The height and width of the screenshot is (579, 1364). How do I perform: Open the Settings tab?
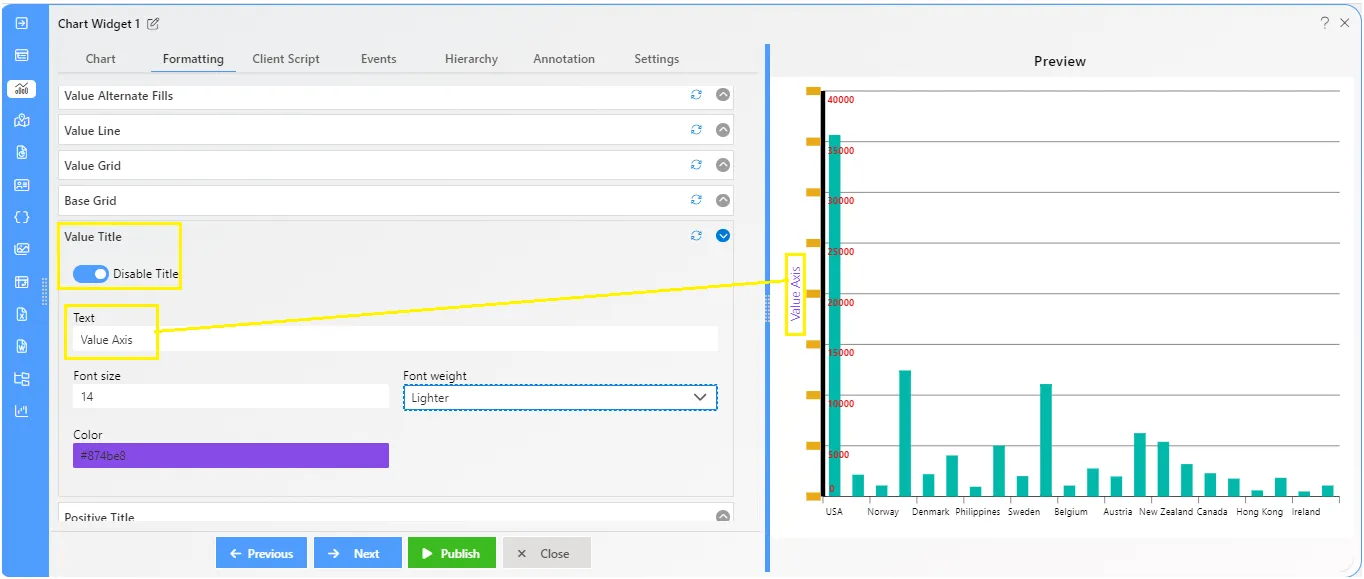coord(657,59)
